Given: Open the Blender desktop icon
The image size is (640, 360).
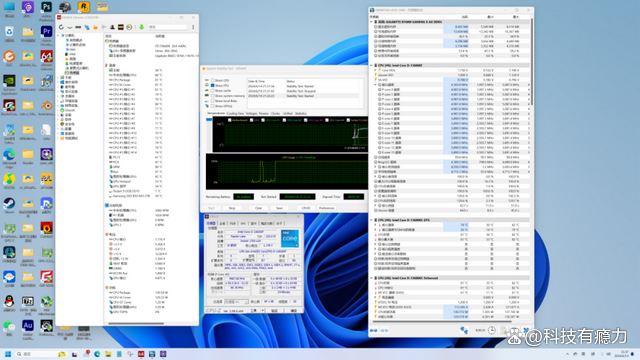Looking at the screenshot, I should 46,106.
